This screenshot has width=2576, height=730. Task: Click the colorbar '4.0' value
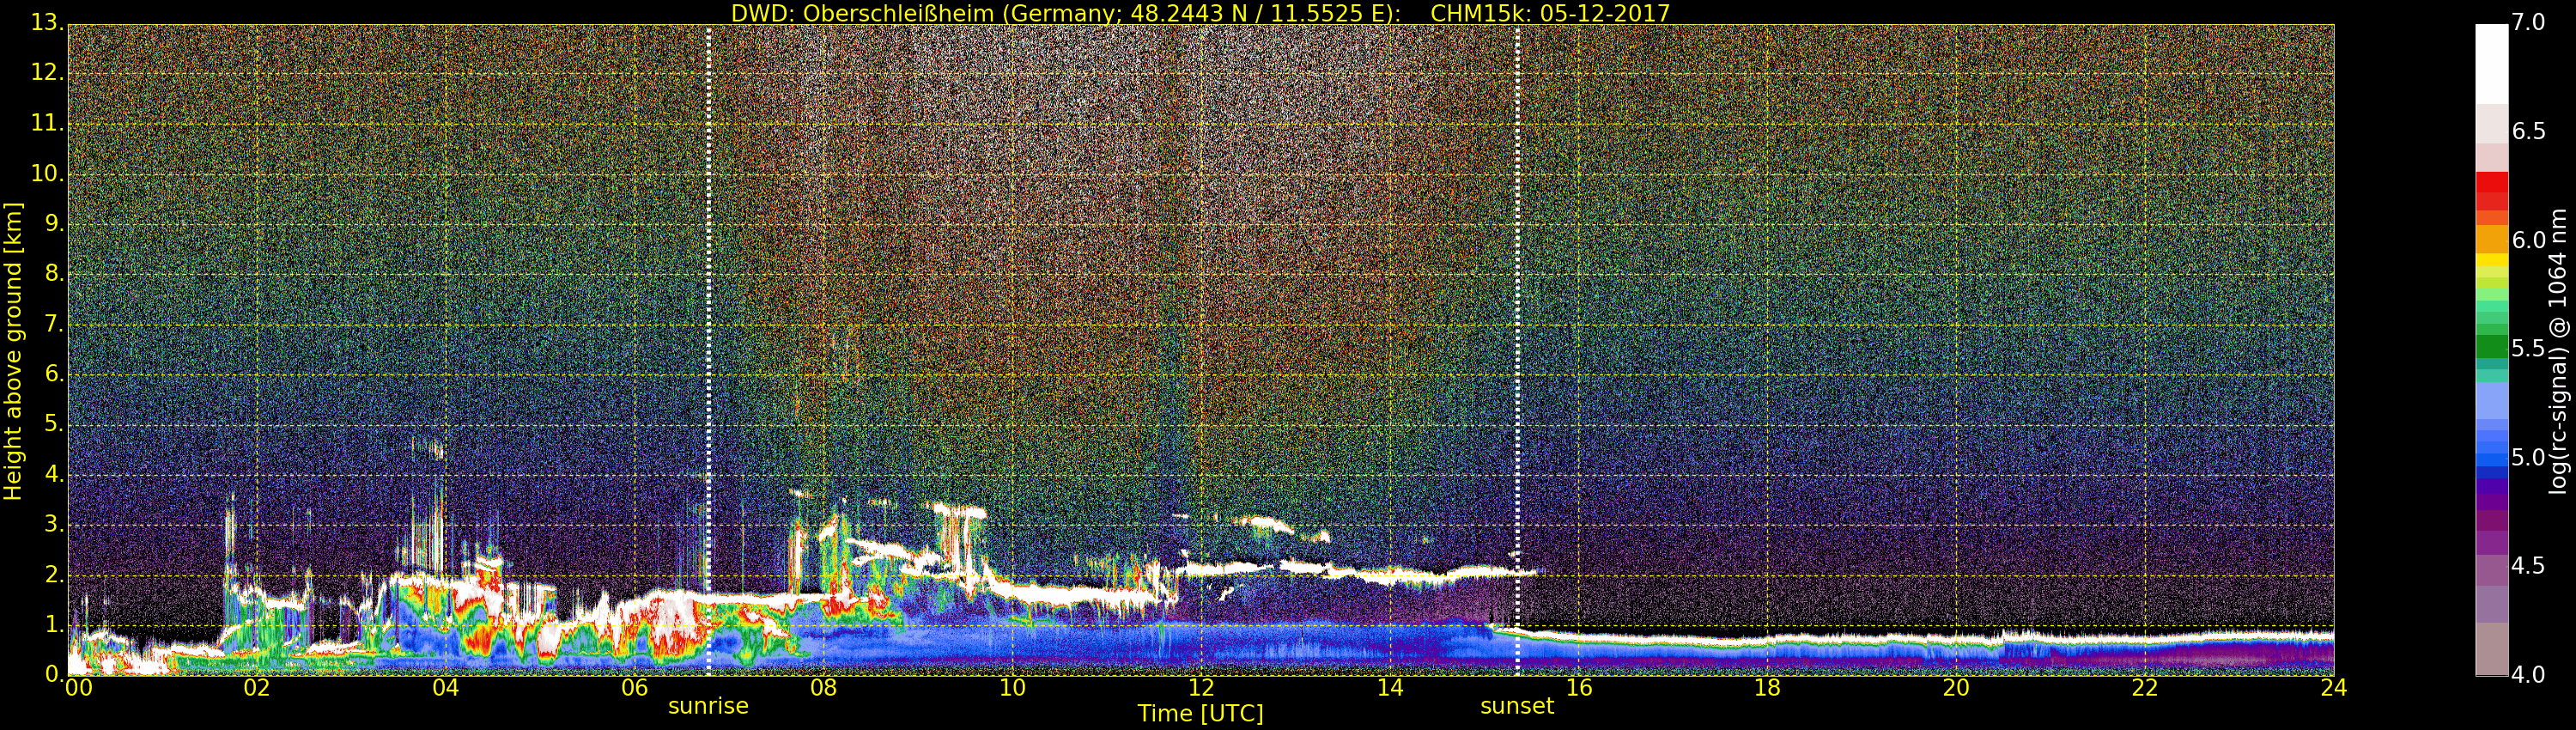click(x=2528, y=675)
